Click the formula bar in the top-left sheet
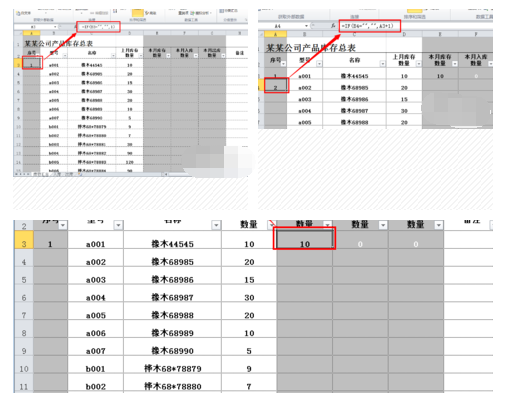The height and width of the screenshot is (393, 509). [98, 27]
